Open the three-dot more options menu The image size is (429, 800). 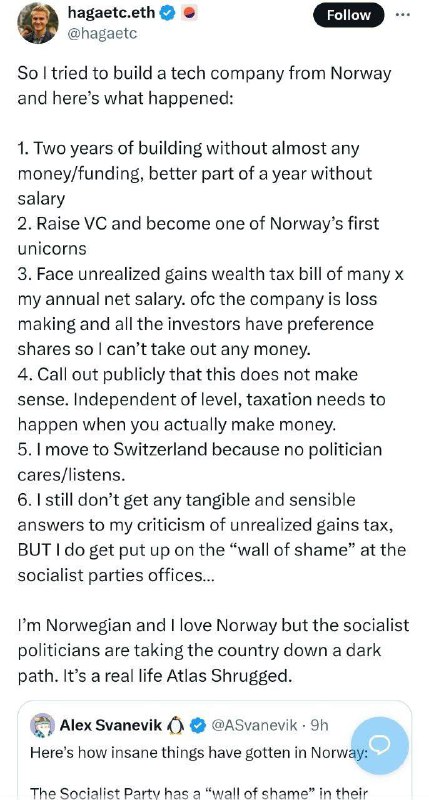coord(402,15)
